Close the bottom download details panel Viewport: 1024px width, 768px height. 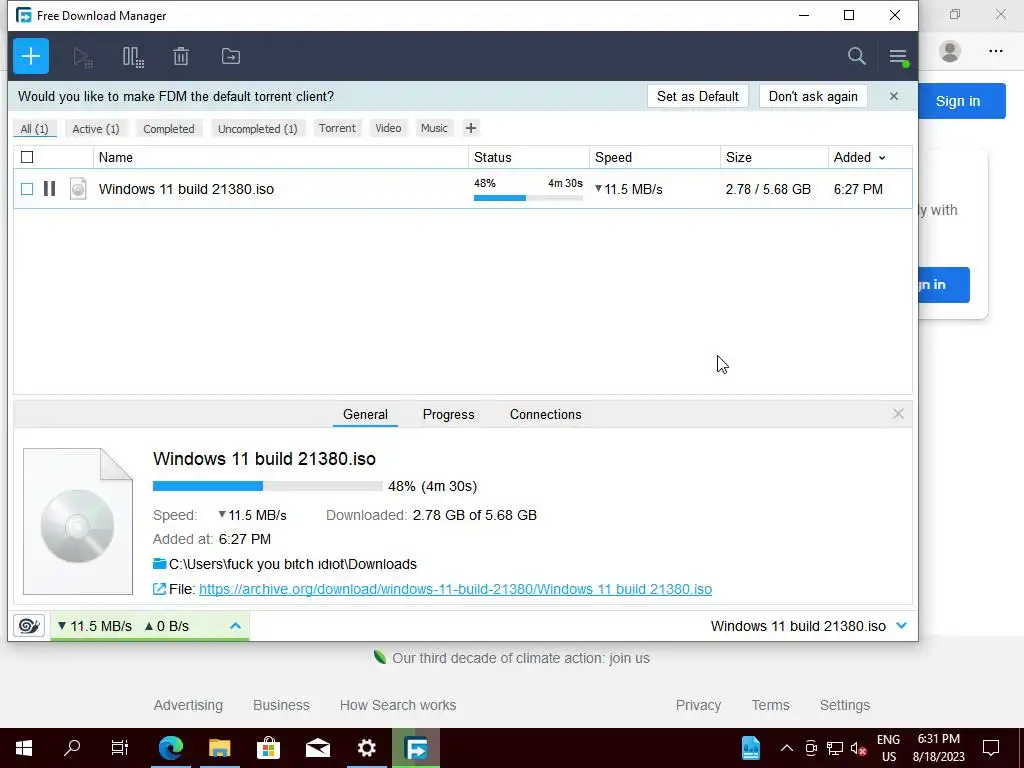[x=898, y=413]
